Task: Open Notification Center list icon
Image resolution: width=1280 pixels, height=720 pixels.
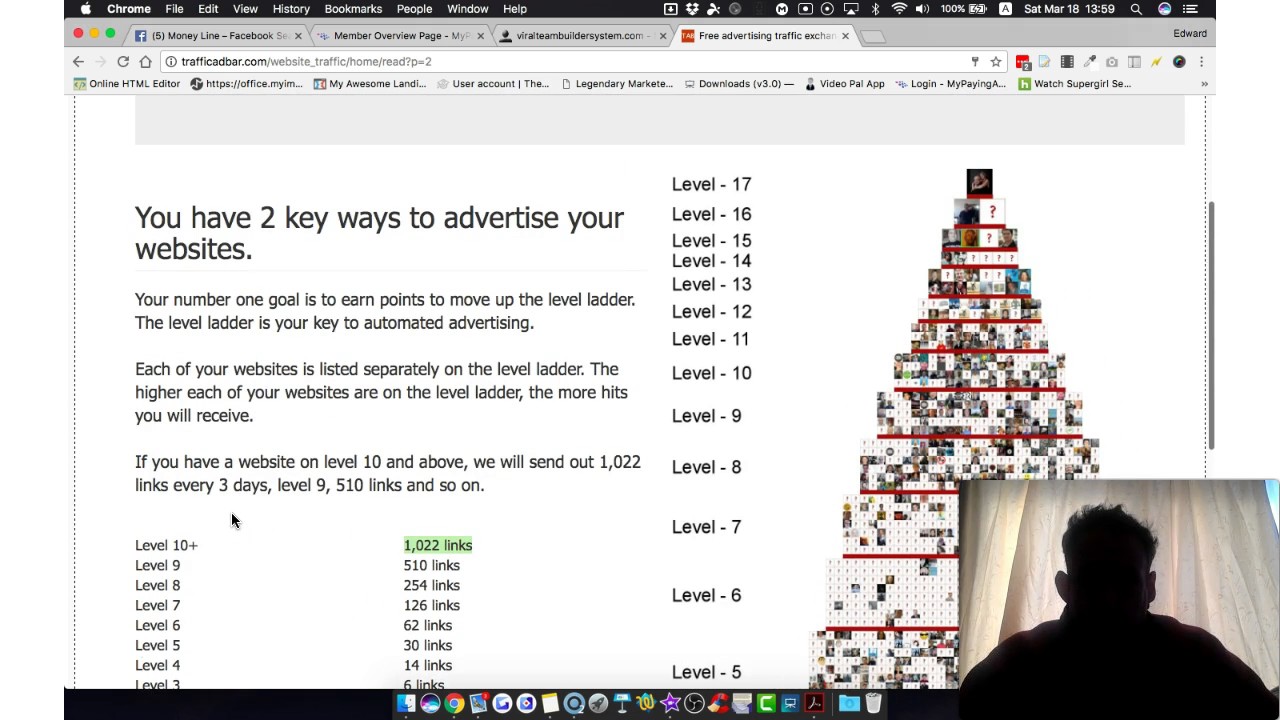Action: click(1190, 9)
